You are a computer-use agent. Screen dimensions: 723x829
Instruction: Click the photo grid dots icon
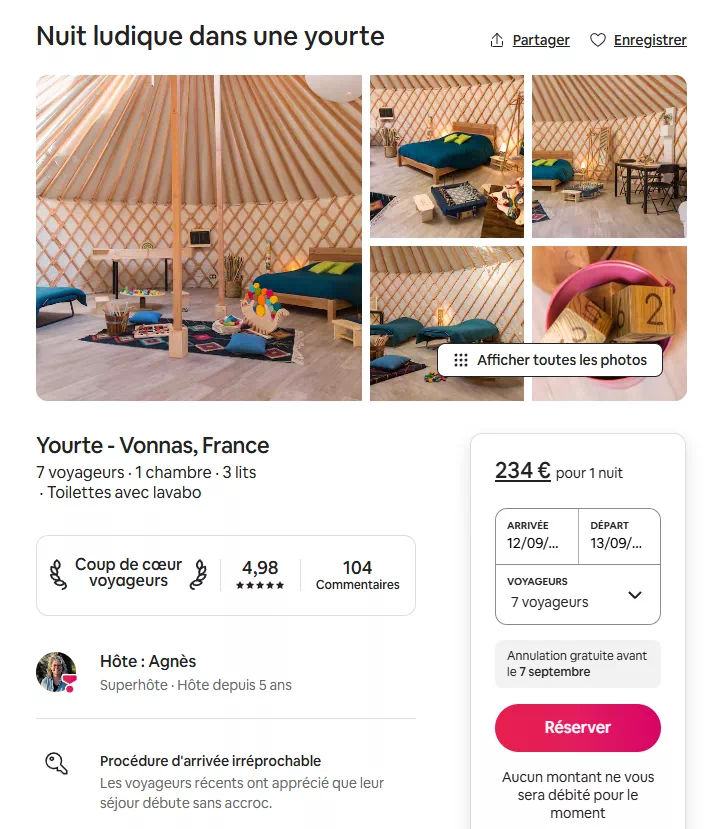(460, 360)
